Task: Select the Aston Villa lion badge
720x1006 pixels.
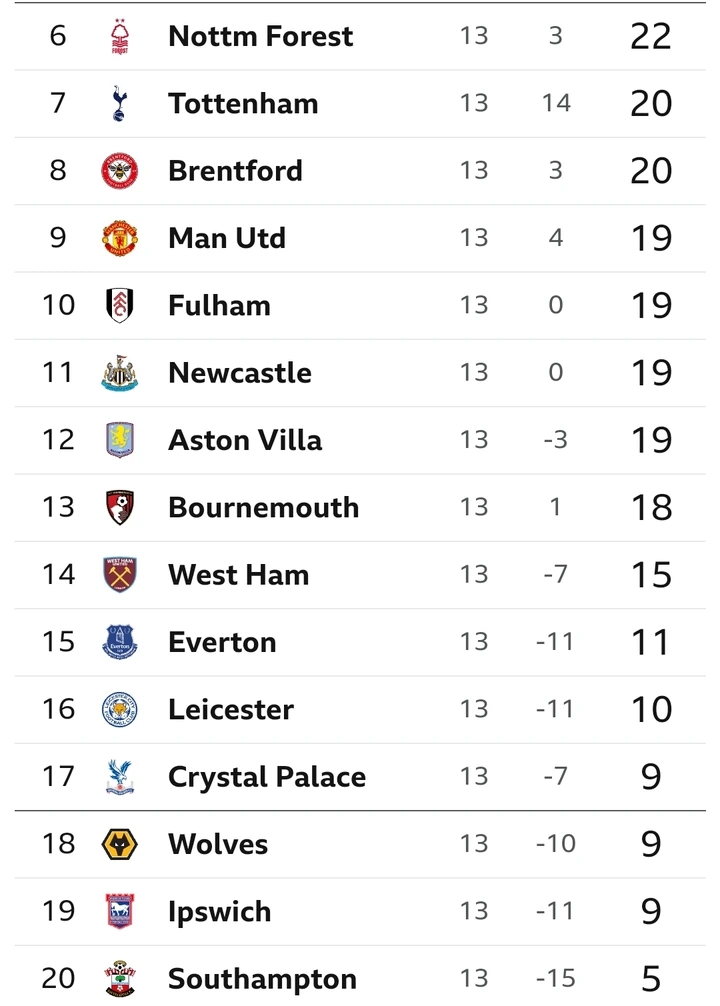Action: coord(120,440)
